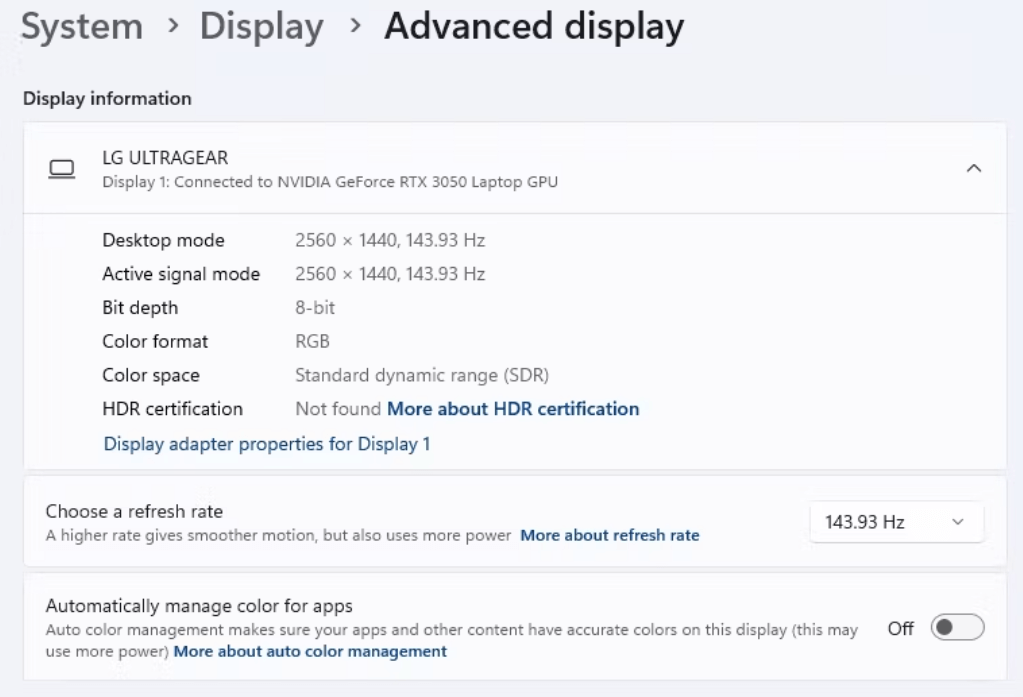Collapse the LG ULTRAGEAR display information panel
This screenshot has height=697, width=1023.
973,169
